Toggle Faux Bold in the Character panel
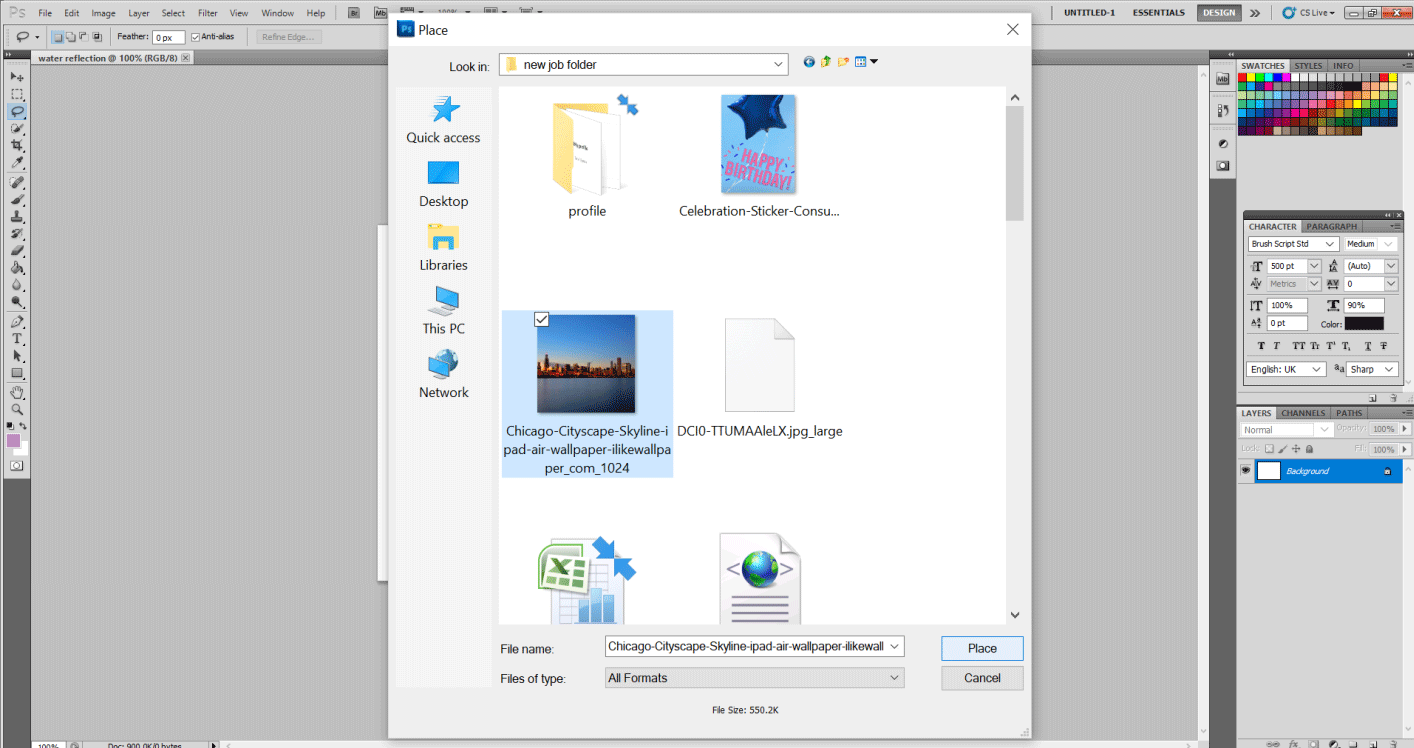 click(x=1261, y=346)
